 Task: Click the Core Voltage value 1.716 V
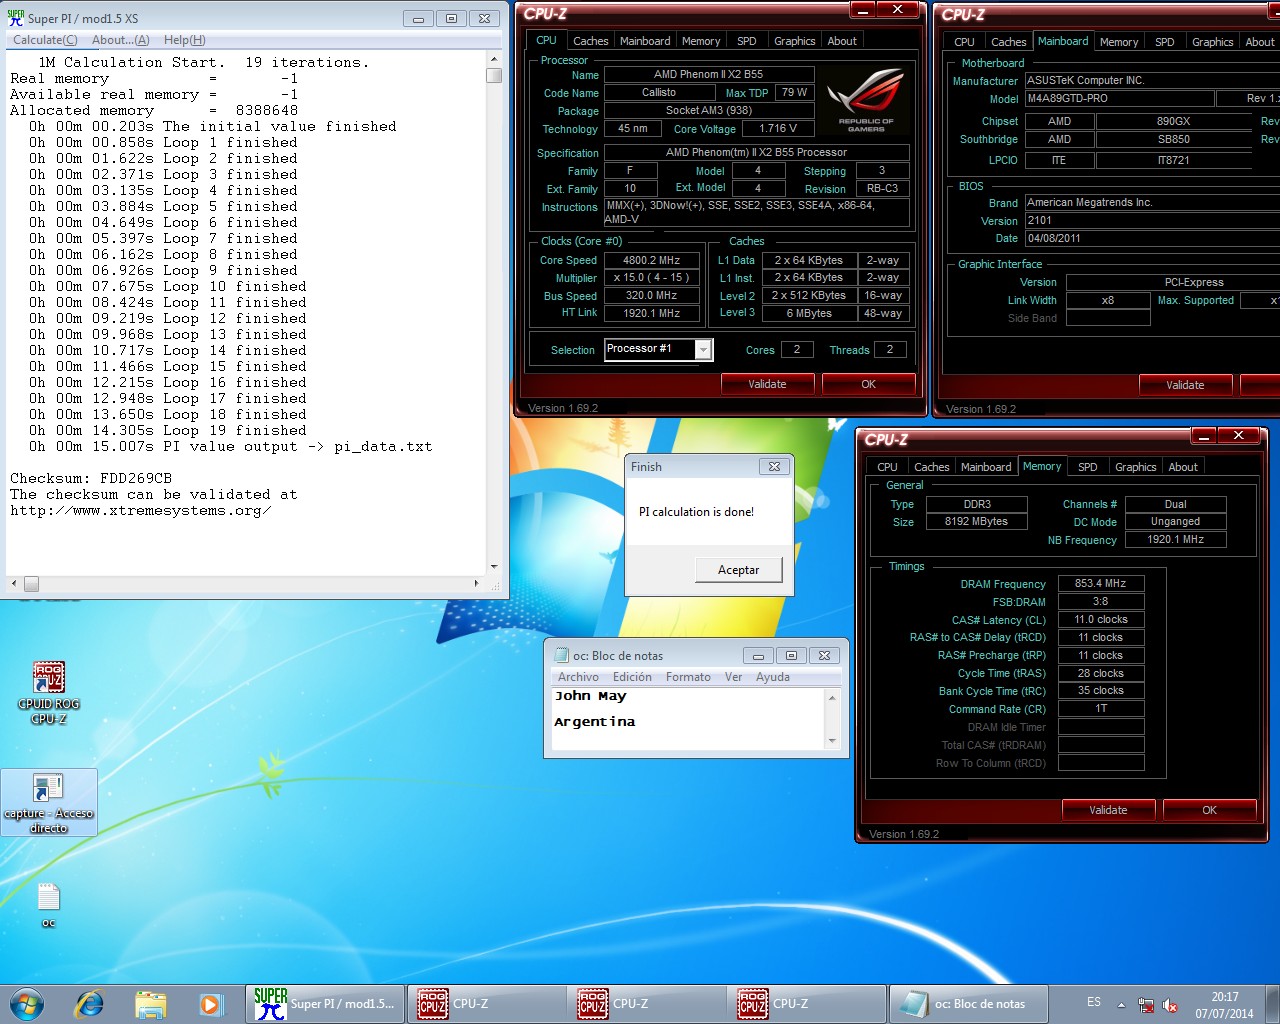(x=778, y=129)
